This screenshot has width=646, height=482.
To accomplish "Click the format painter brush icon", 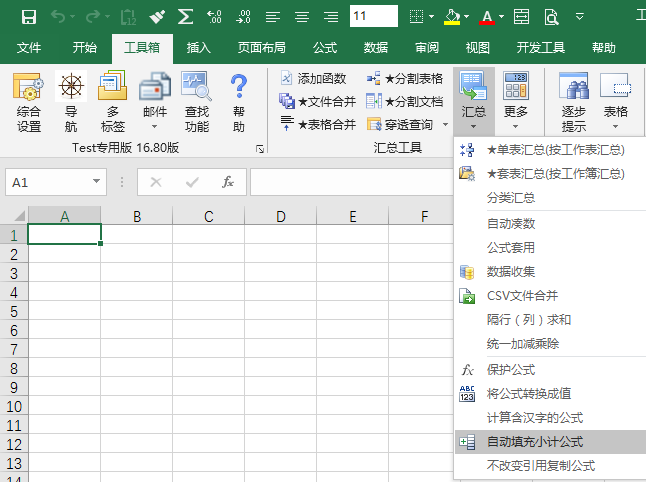I will 157,16.
